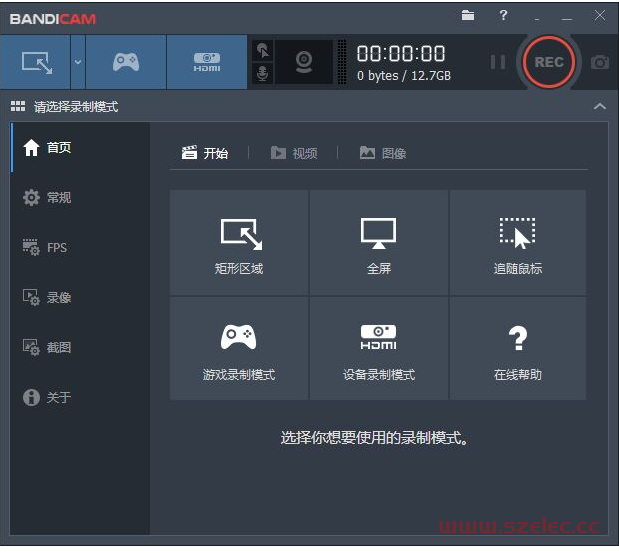Image resolution: width=619 pixels, height=553 pixels.
Task: Choose the 追随鼠标 follow mouse tile
Action: (518, 242)
